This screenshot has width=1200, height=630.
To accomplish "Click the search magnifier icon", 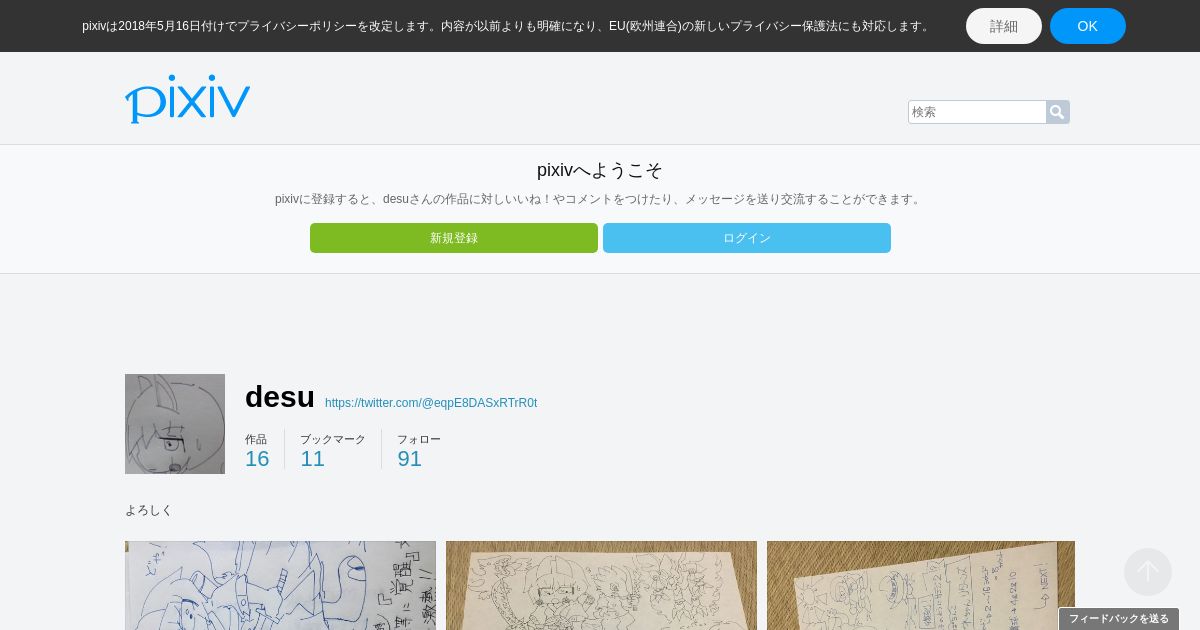I will click(x=1057, y=112).
